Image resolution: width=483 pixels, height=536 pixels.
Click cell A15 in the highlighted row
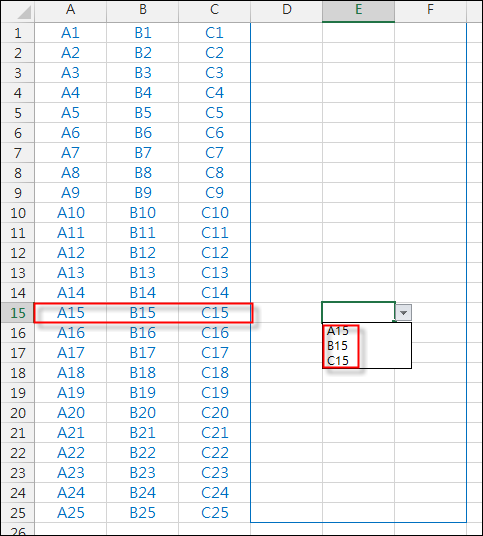coord(70,313)
